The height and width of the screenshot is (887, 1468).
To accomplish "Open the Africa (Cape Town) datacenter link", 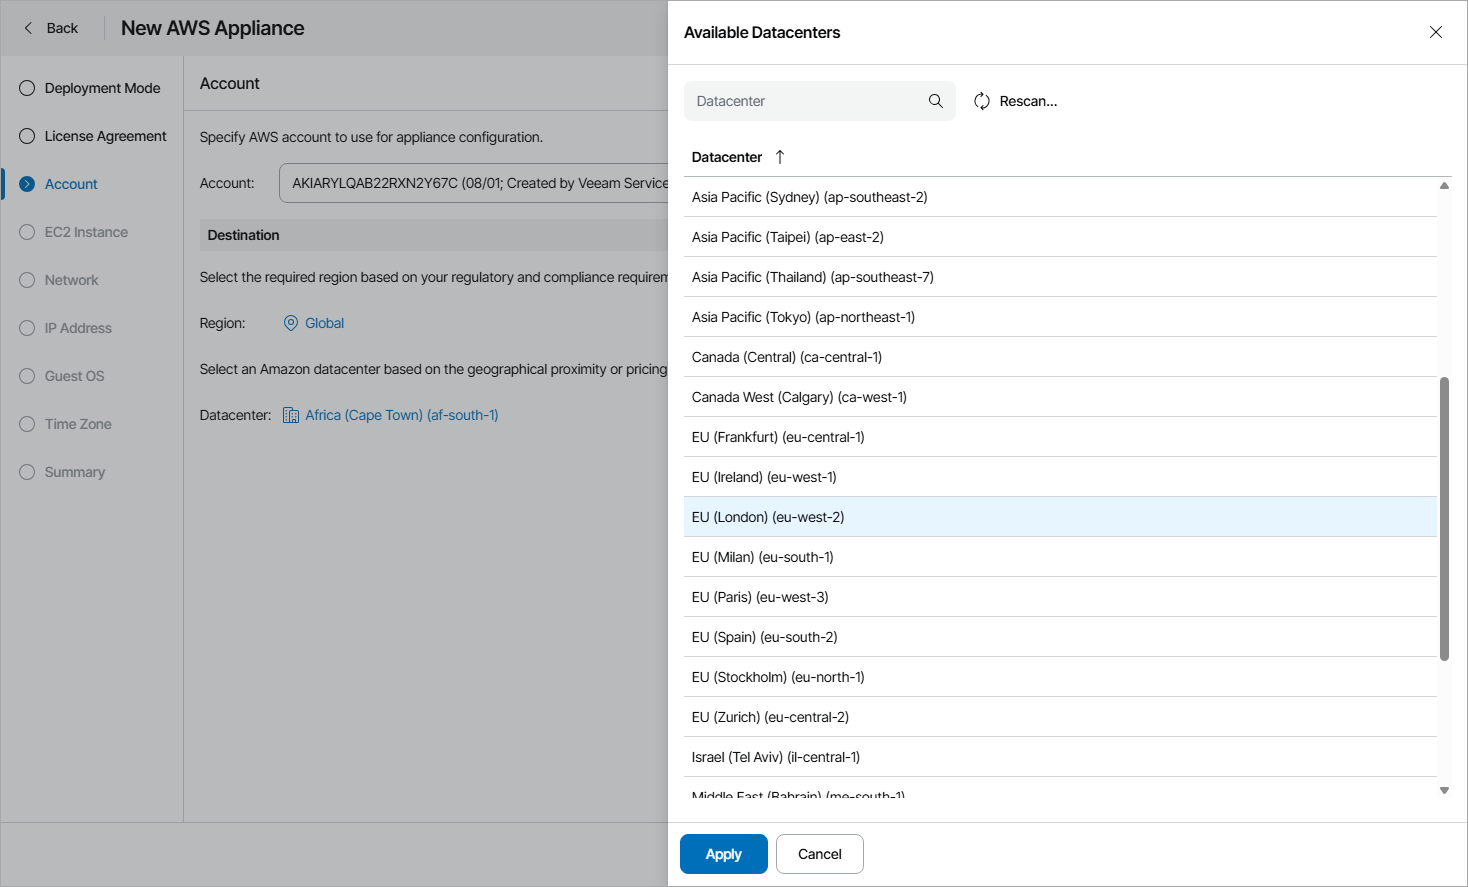I will click(401, 415).
